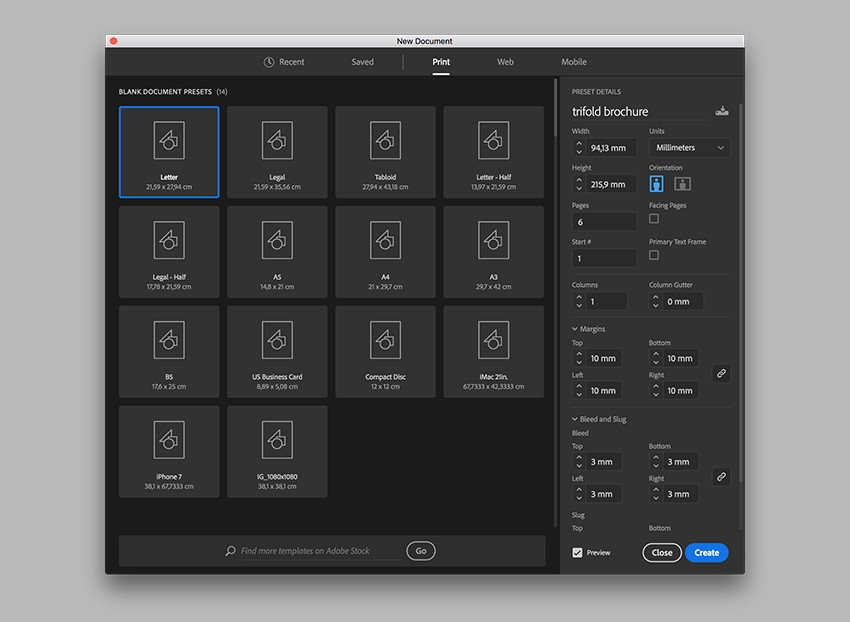Click the Left margin stepper arrows

(x=579, y=390)
